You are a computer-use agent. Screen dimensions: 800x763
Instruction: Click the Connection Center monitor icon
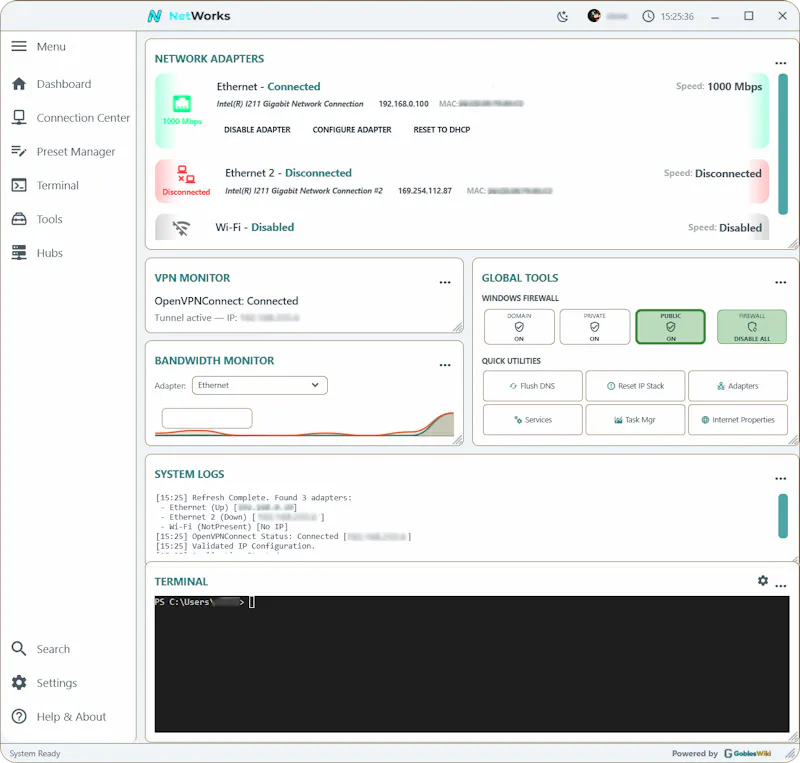(x=19, y=117)
